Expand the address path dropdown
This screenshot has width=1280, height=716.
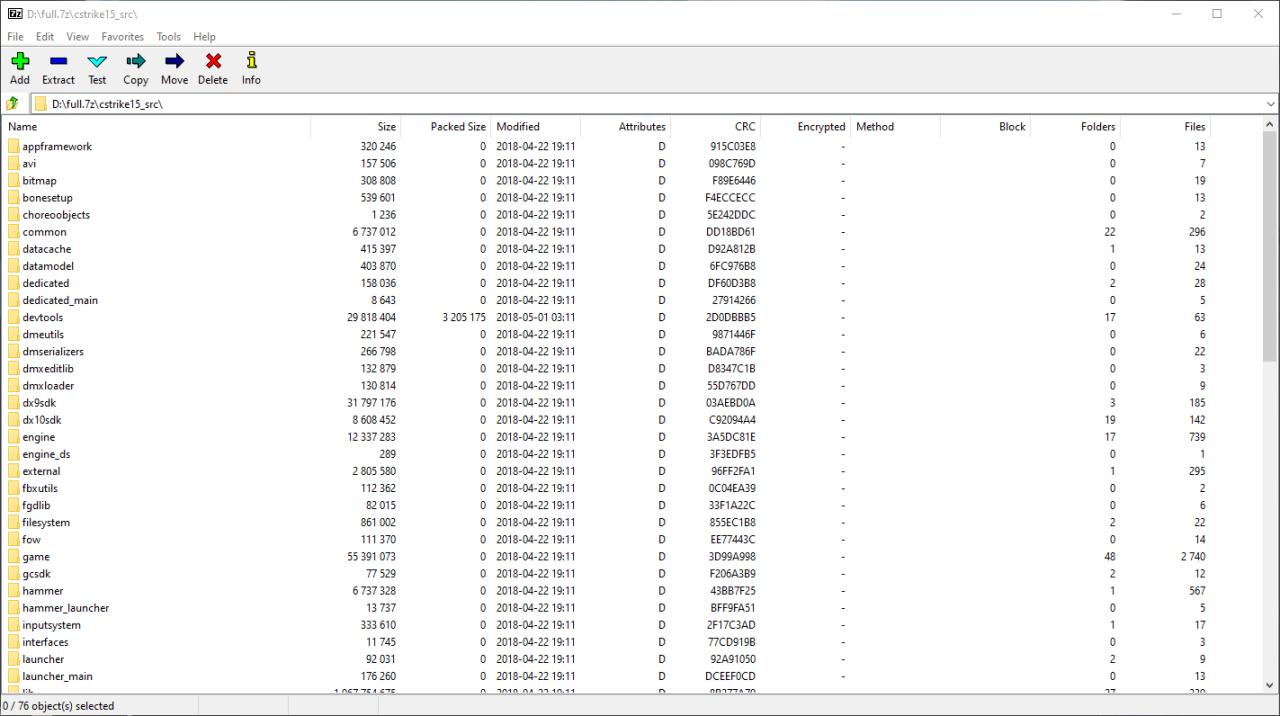pos(1270,104)
